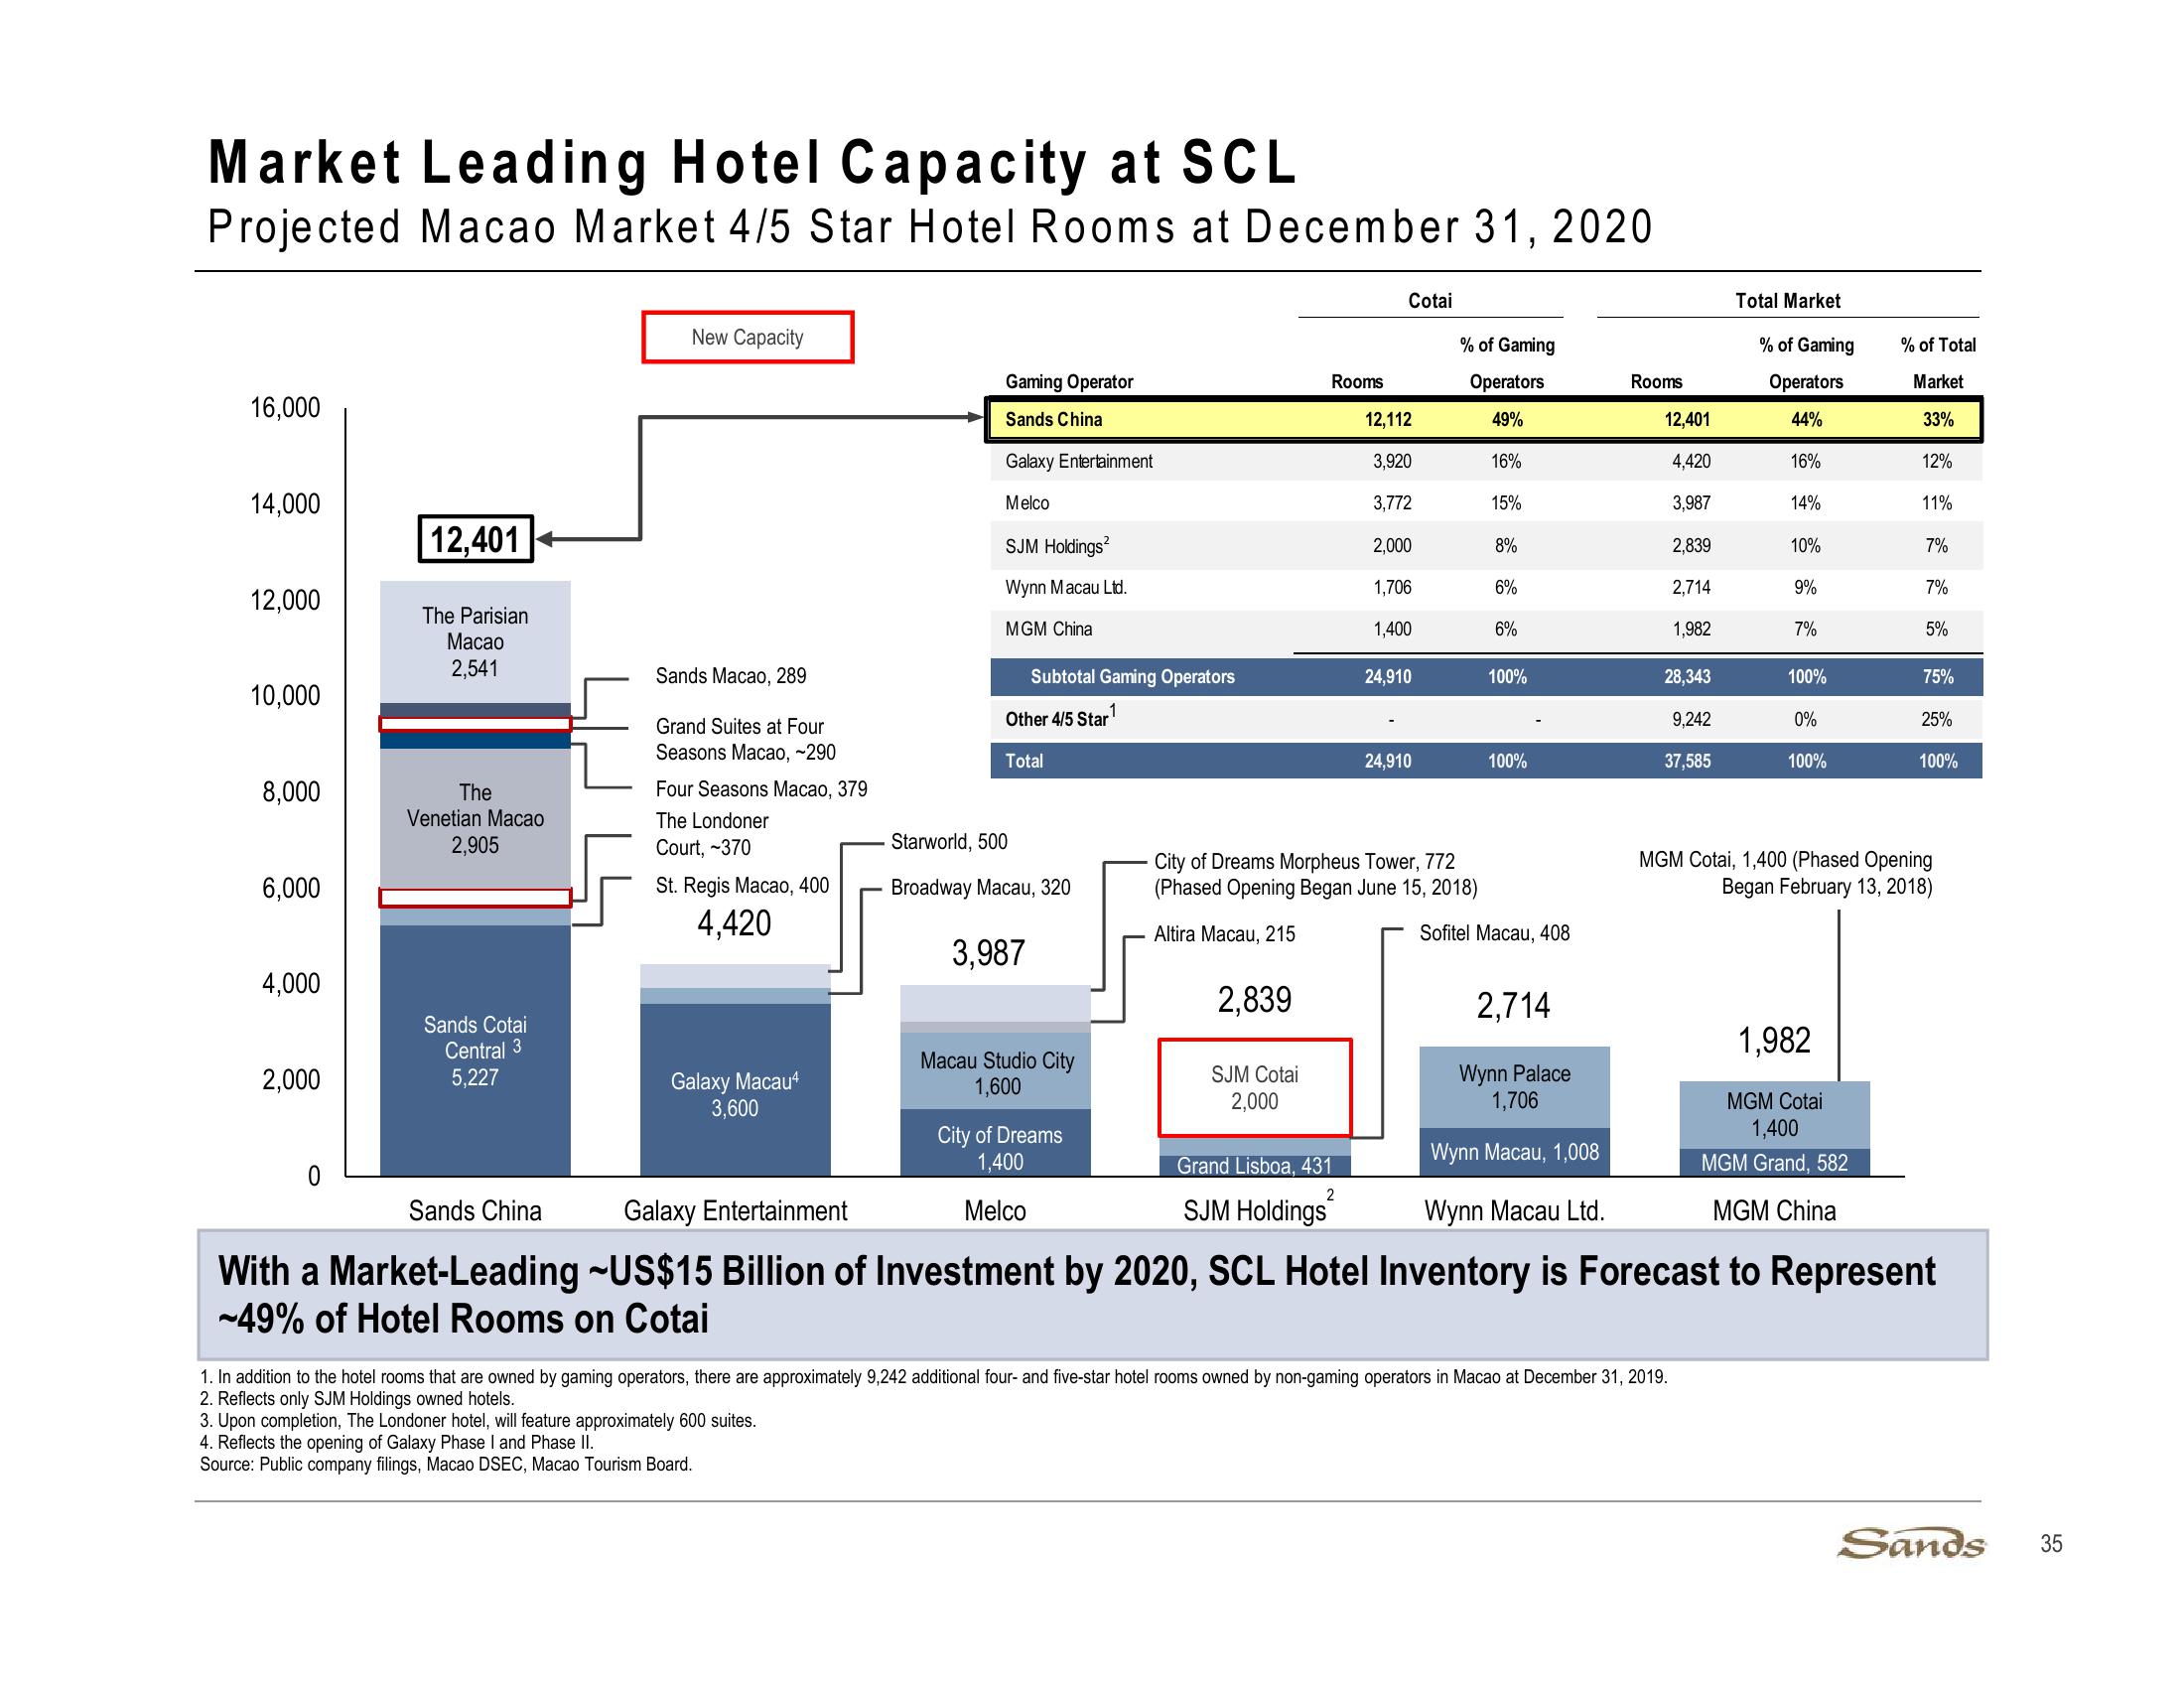Screen dimensions: 2184x1688
Task: Select MGM Cotai phased opening note
Action: (1785, 873)
